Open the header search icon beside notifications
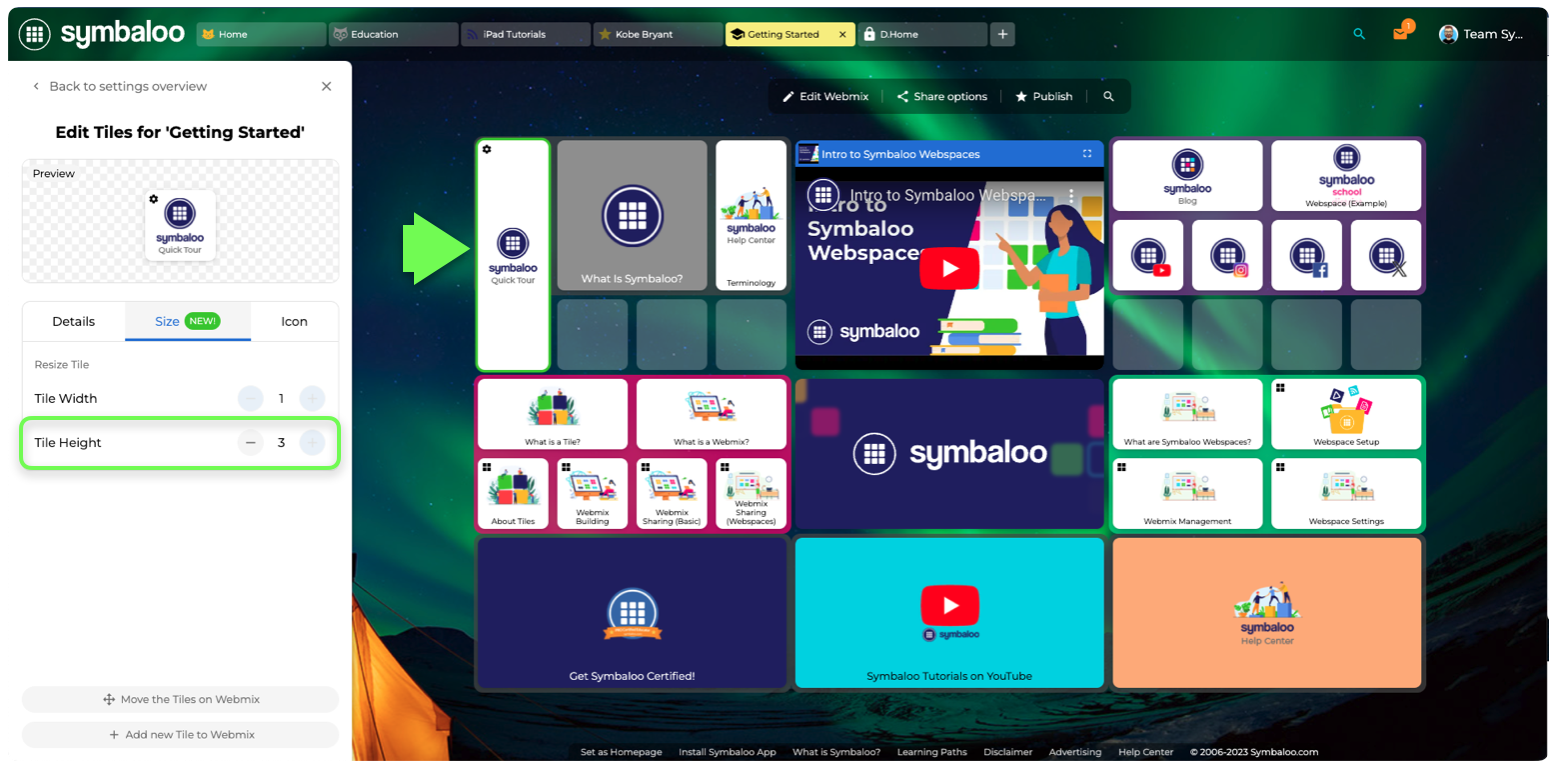The image size is (1555, 767). [1359, 34]
